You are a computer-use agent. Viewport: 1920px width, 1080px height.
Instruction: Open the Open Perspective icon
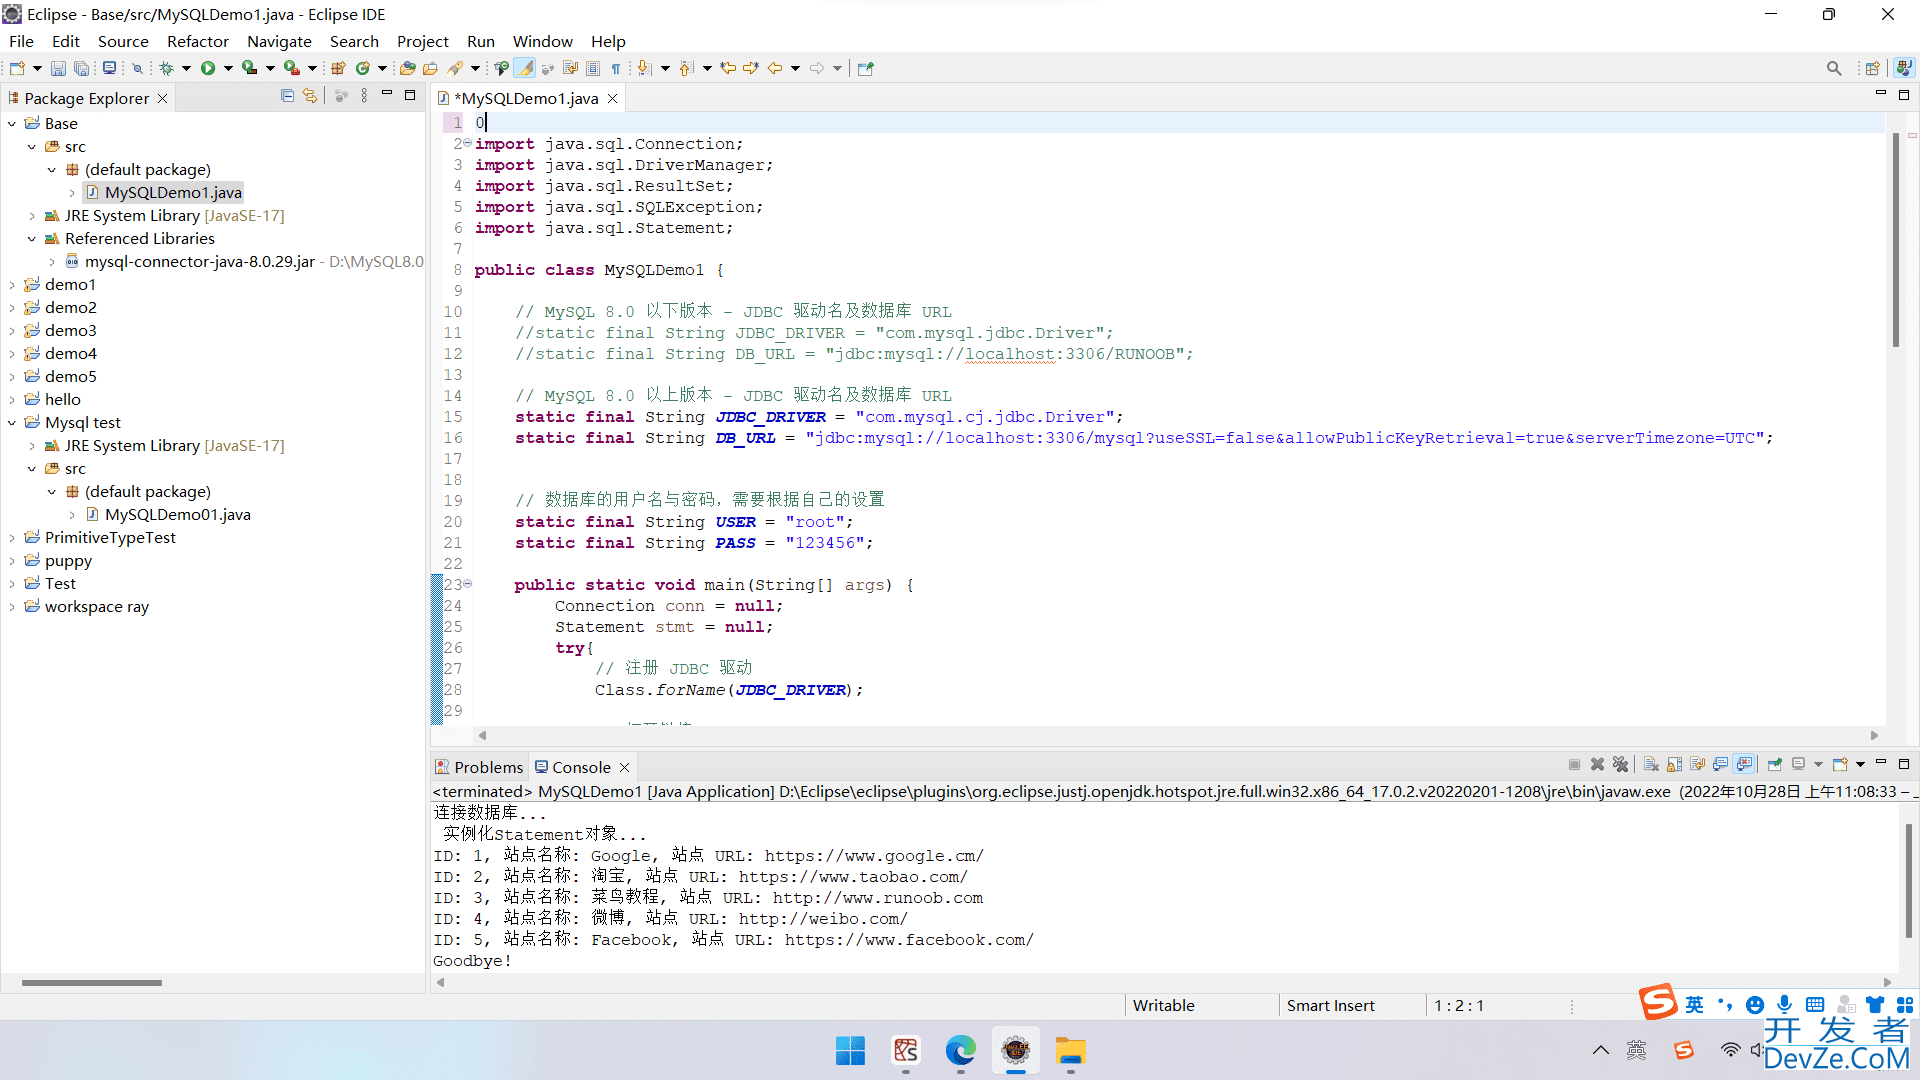tap(1873, 68)
